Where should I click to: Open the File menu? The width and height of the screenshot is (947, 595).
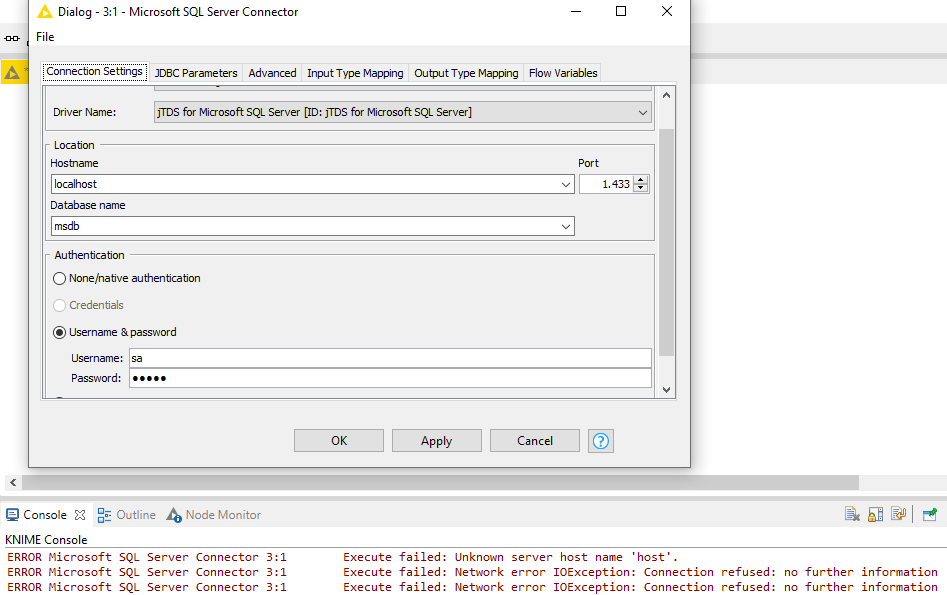(x=45, y=37)
